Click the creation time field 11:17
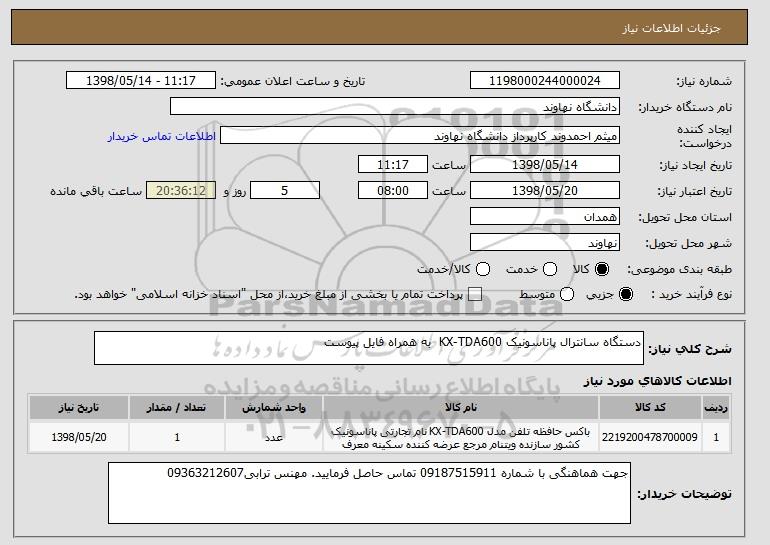 tap(393, 164)
